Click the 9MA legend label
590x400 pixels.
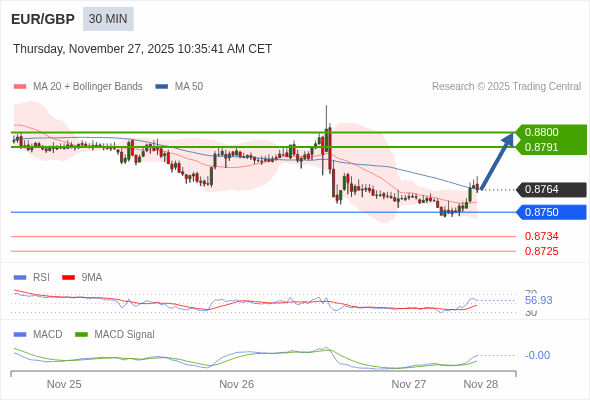pyautogui.click(x=92, y=278)
